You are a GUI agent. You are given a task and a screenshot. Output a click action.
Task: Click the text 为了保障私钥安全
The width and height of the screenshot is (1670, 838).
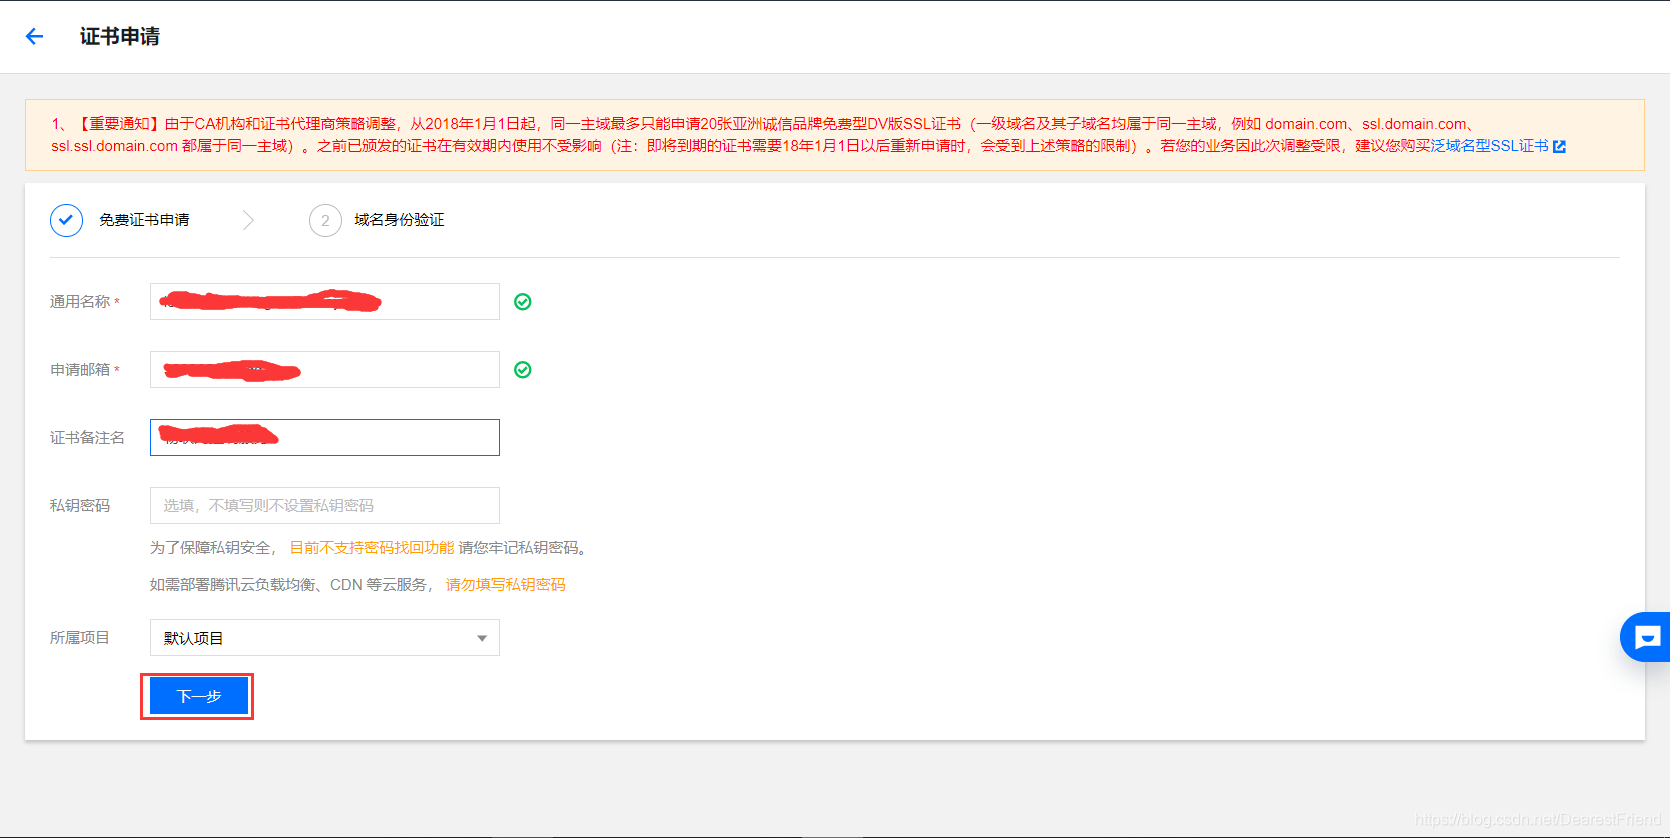pyautogui.click(x=210, y=548)
